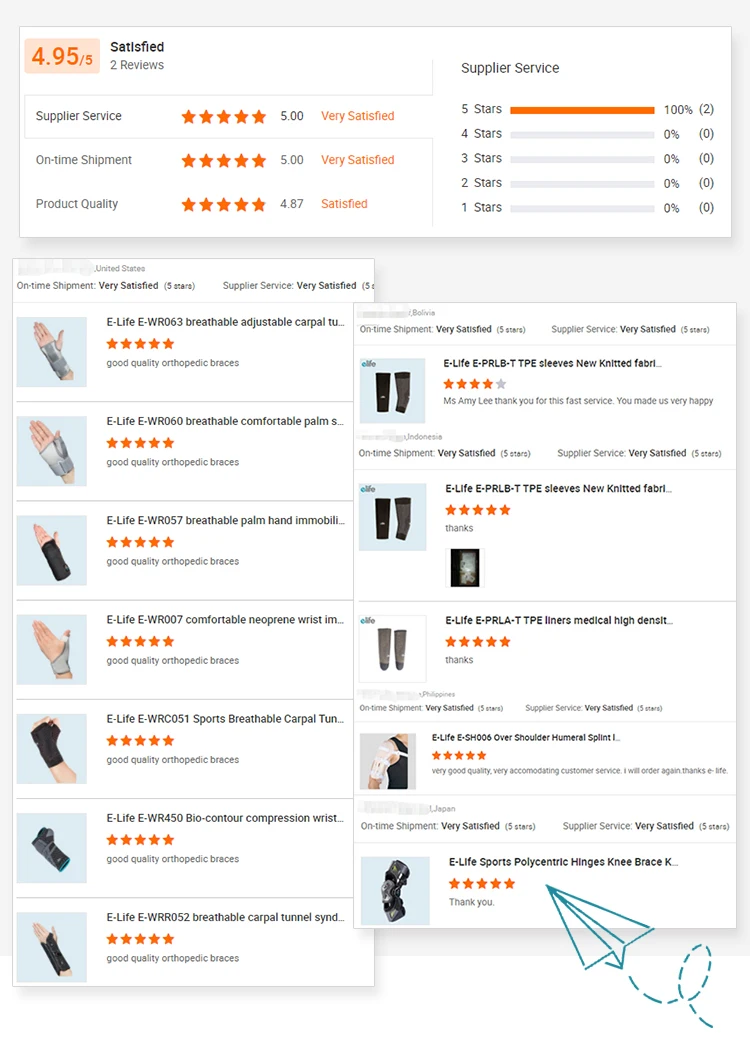Select the 5 Stars rating bar

point(582,110)
